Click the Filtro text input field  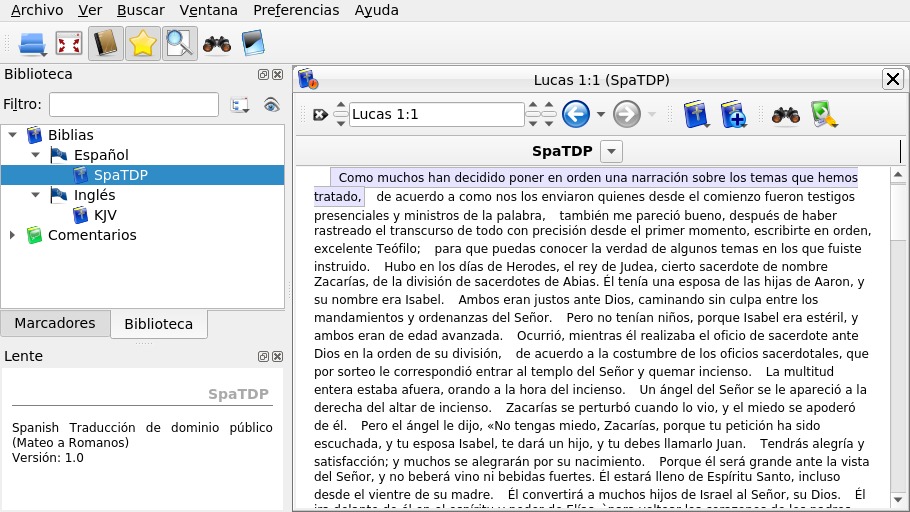click(134, 104)
